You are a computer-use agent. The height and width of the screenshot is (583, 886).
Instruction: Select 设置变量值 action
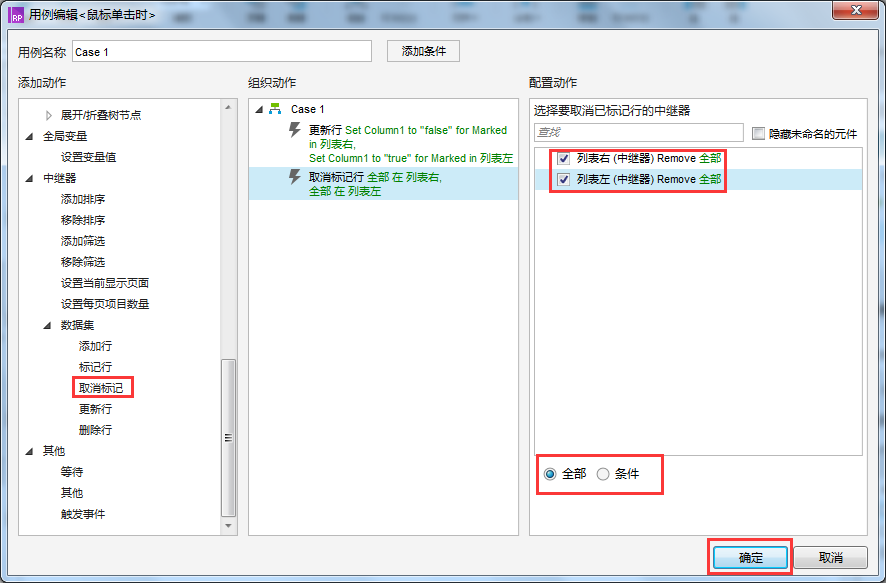click(x=89, y=157)
